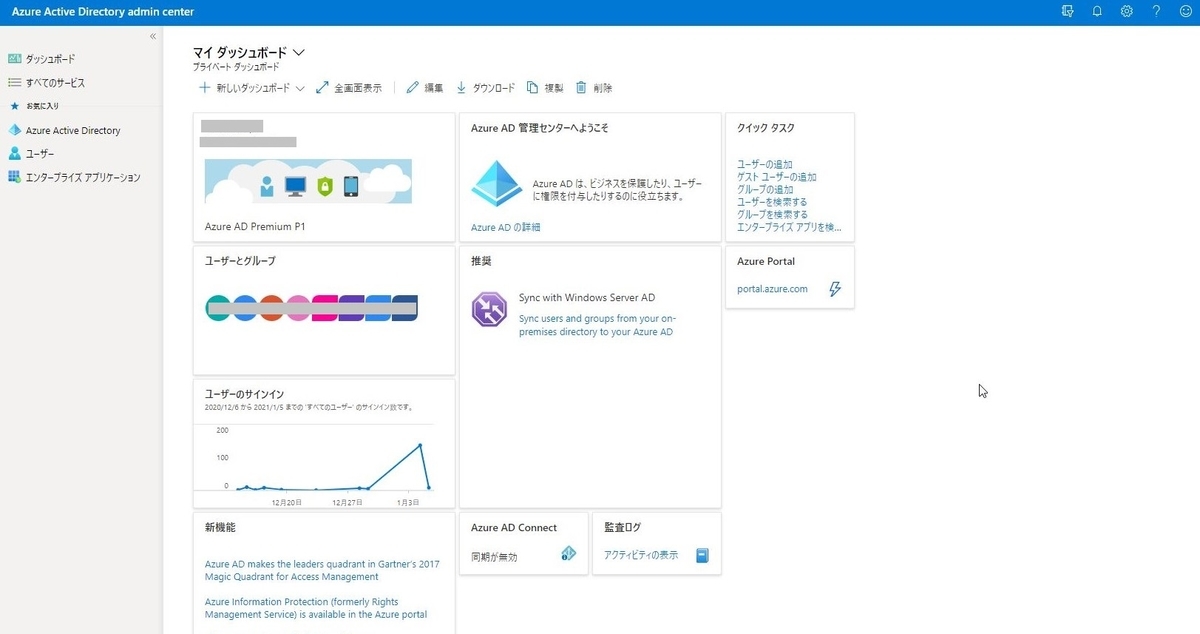Click the ゲスト ユーザーの追加 link
The height and width of the screenshot is (634, 1200).
point(777,177)
